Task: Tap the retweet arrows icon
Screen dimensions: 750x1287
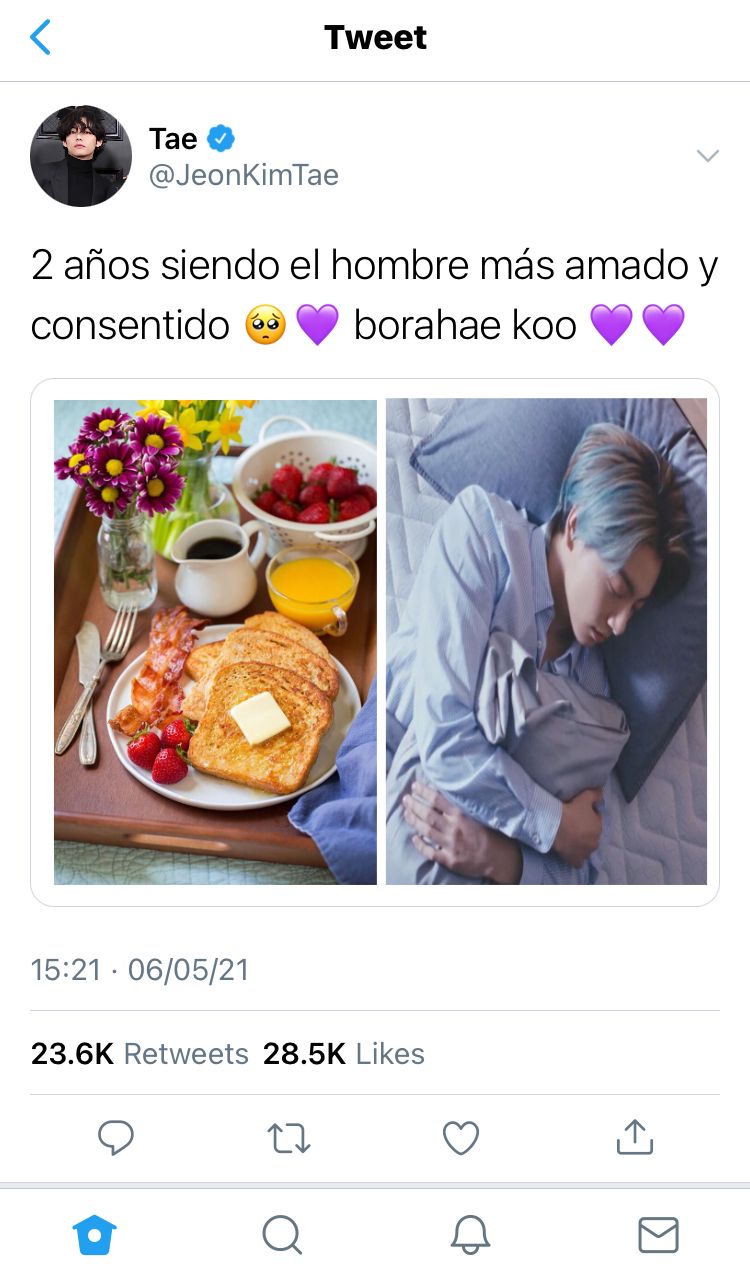Action: tap(289, 1138)
